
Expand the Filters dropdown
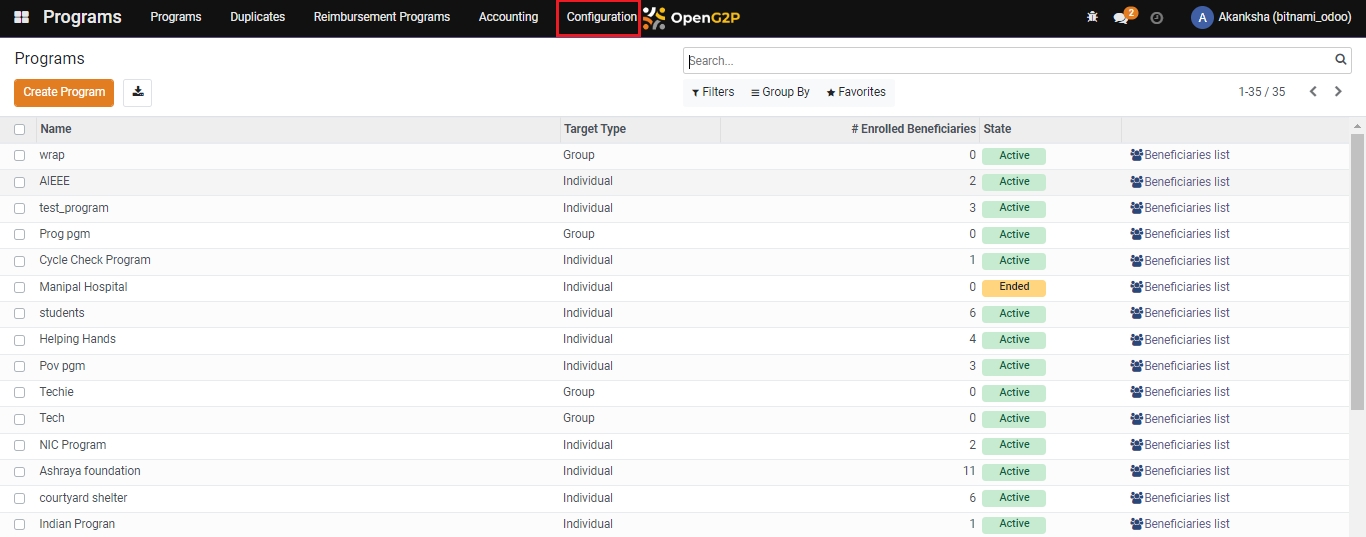[713, 92]
